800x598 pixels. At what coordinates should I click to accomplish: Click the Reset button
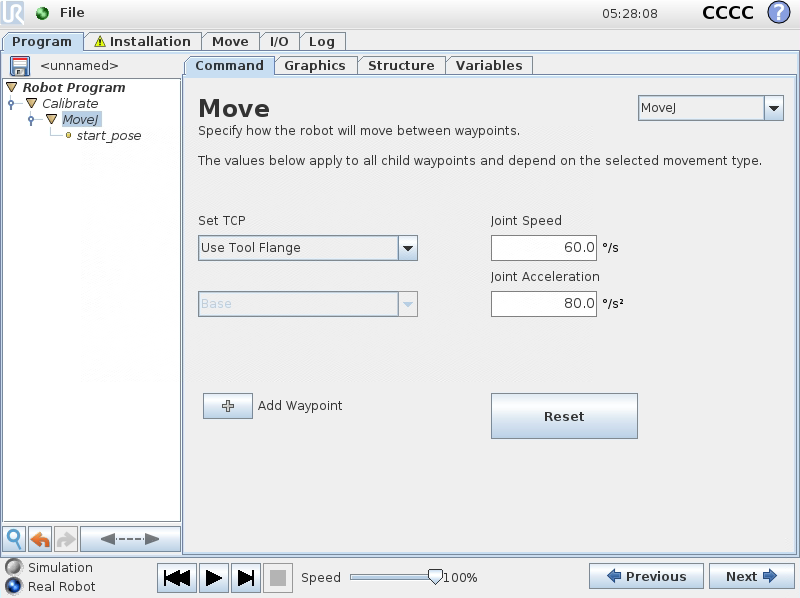point(564,416)
